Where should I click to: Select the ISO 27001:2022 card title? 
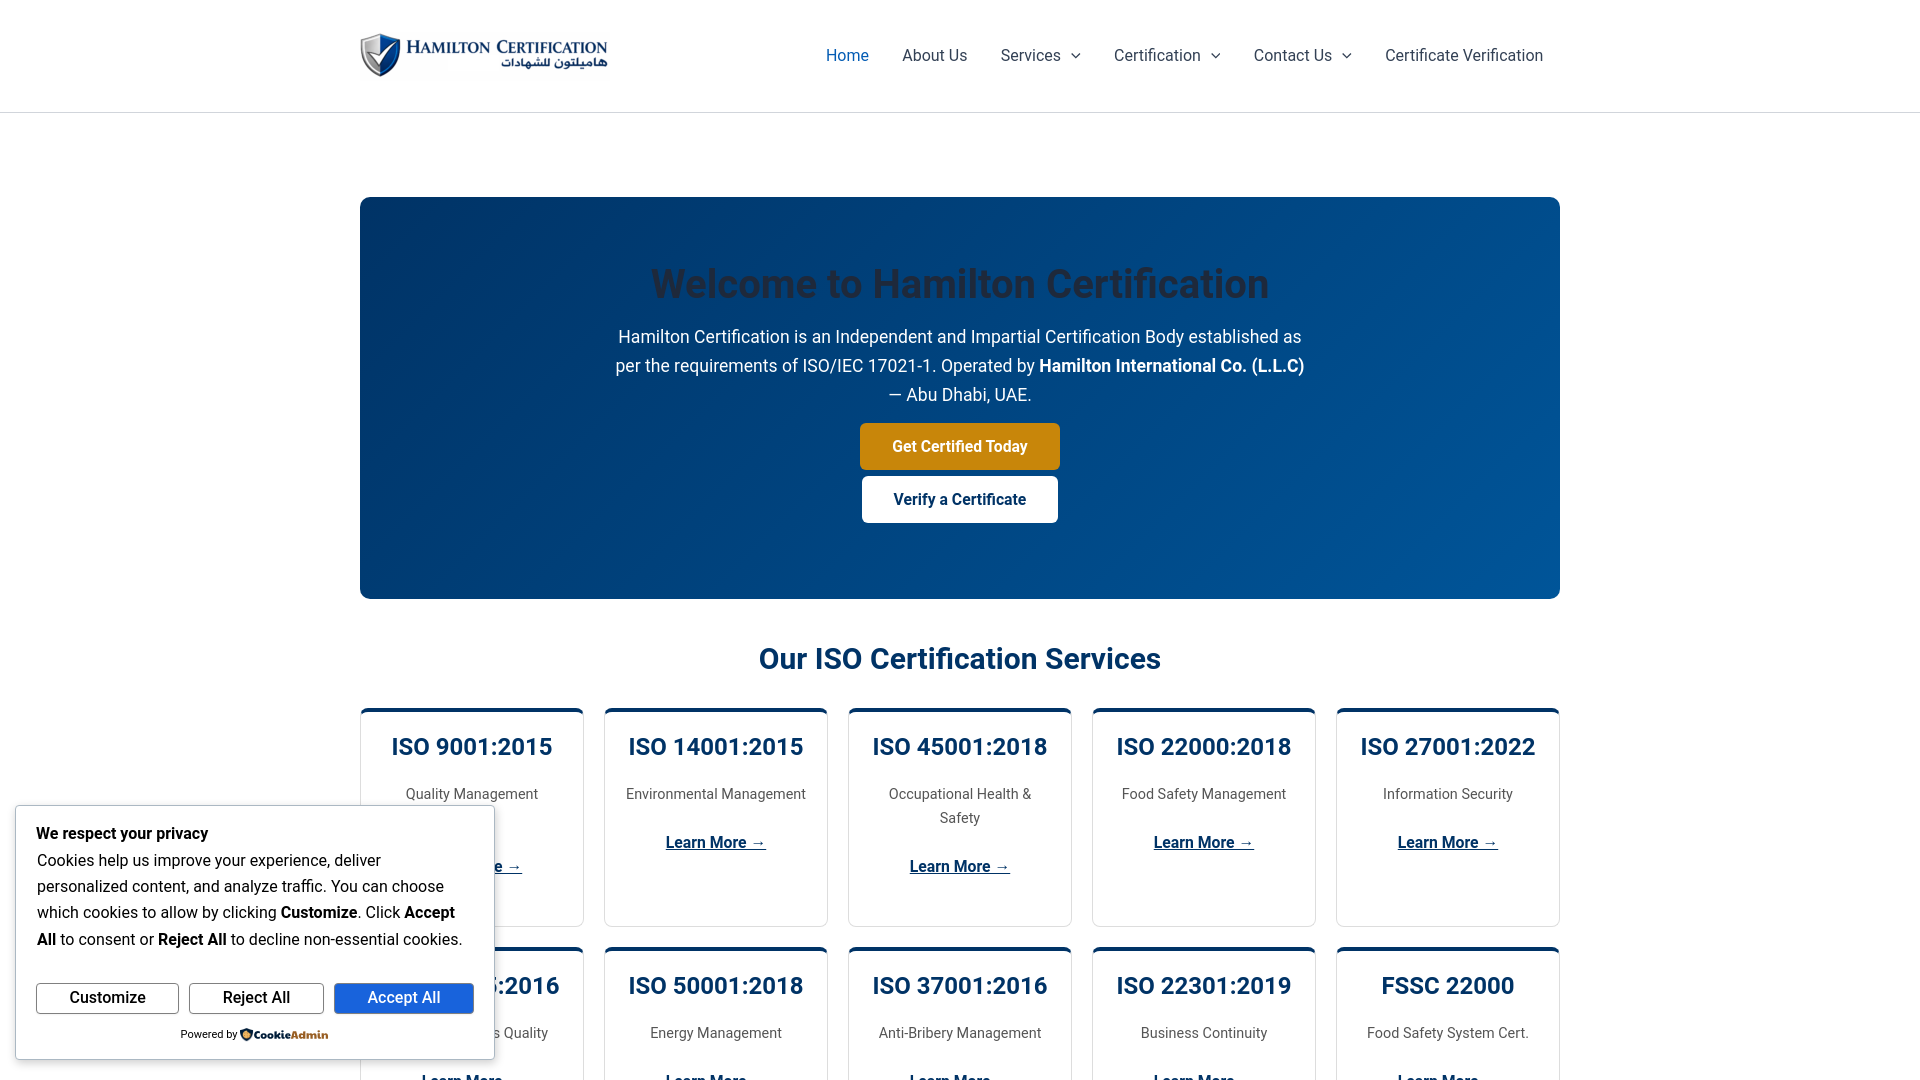point(1448,747)
